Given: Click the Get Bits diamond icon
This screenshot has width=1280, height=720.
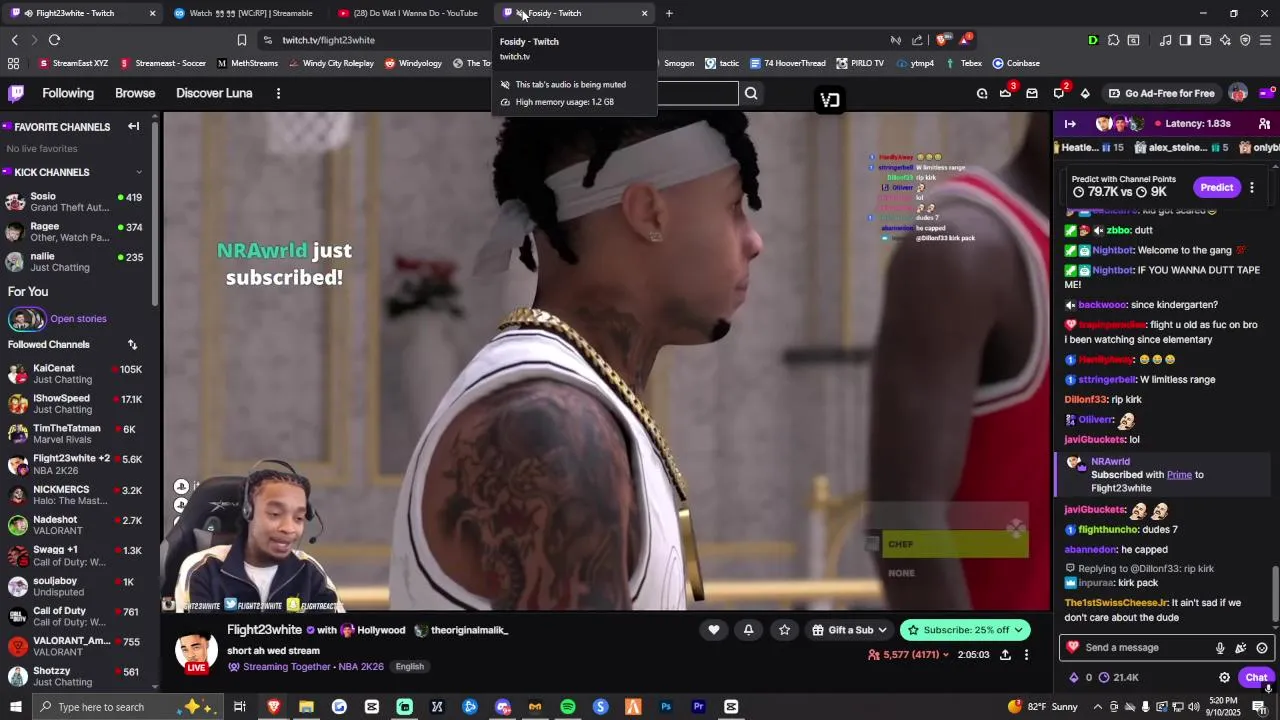Looking at the screenshot, I should tap(1085, 93).
